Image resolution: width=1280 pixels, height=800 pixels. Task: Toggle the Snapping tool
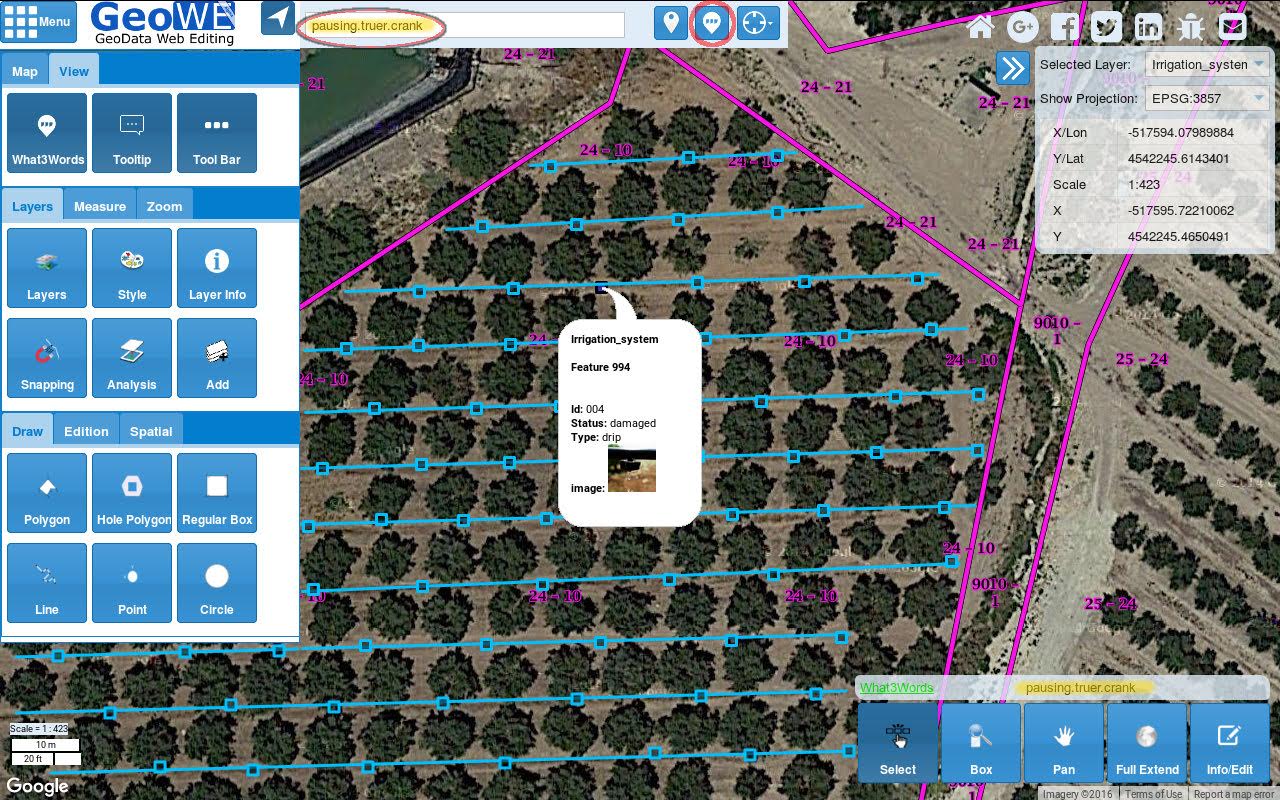click(x=47, y=358)
